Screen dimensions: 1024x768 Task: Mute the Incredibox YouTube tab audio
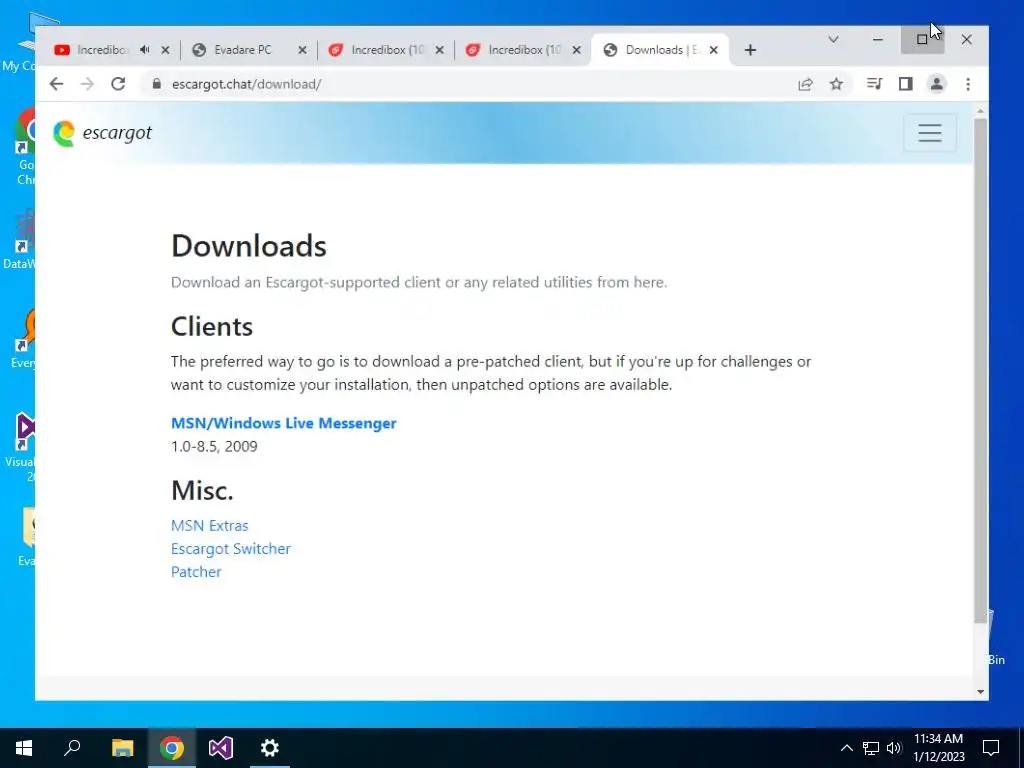[144, 50]
